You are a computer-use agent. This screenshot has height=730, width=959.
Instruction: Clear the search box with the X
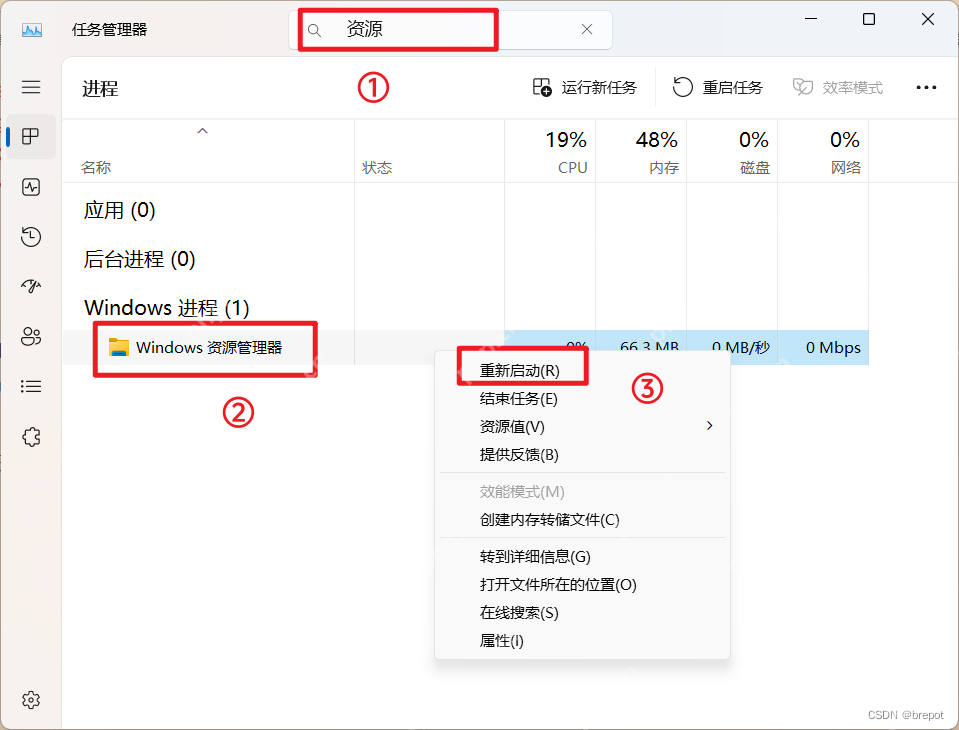pos(587,29)
